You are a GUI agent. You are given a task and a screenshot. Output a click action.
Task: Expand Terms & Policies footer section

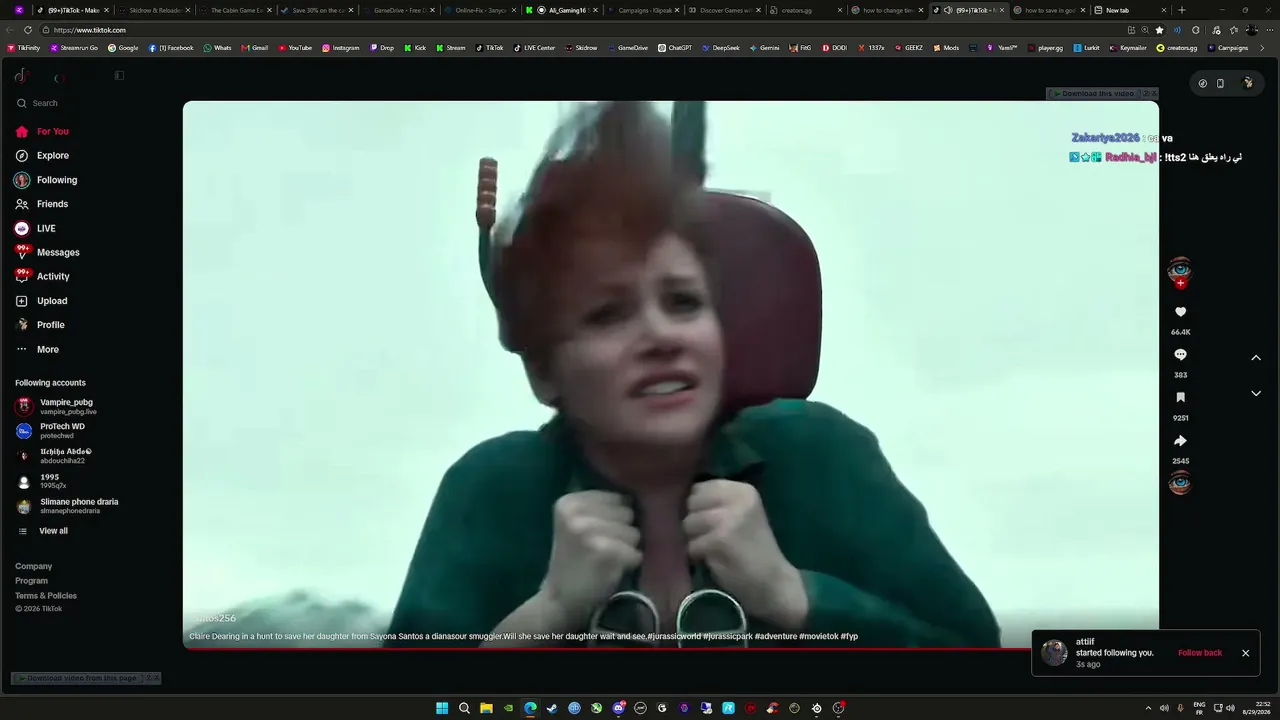(x=46, y=595)
